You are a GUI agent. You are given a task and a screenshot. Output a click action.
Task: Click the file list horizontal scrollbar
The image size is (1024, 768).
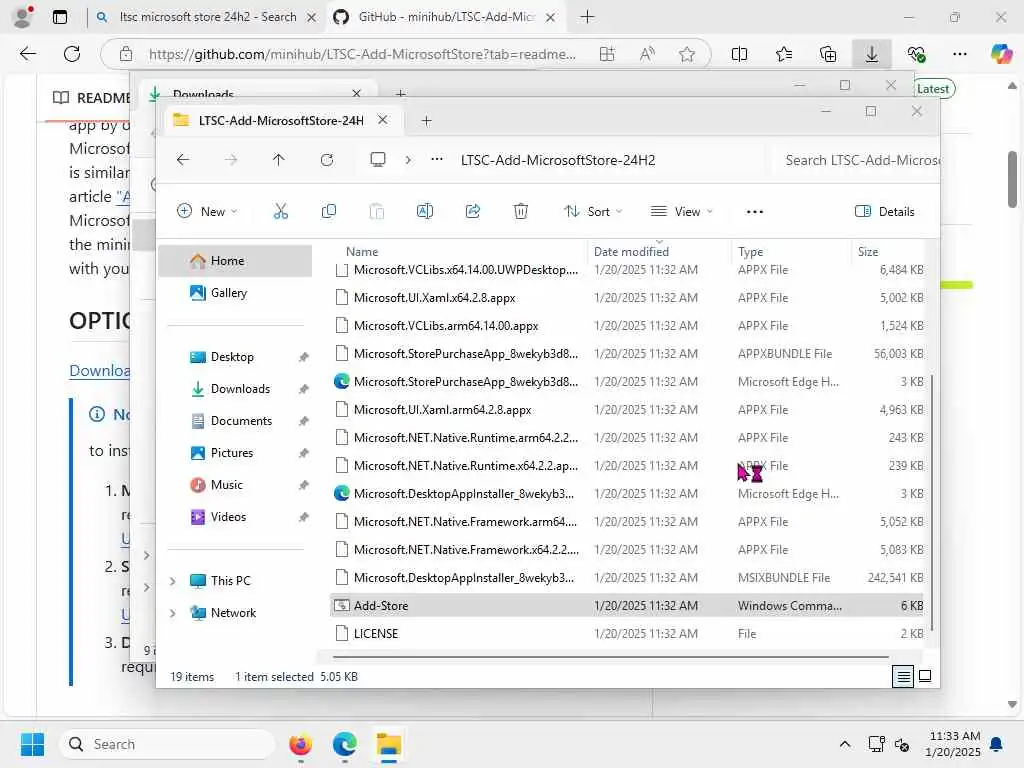(611, 656)
